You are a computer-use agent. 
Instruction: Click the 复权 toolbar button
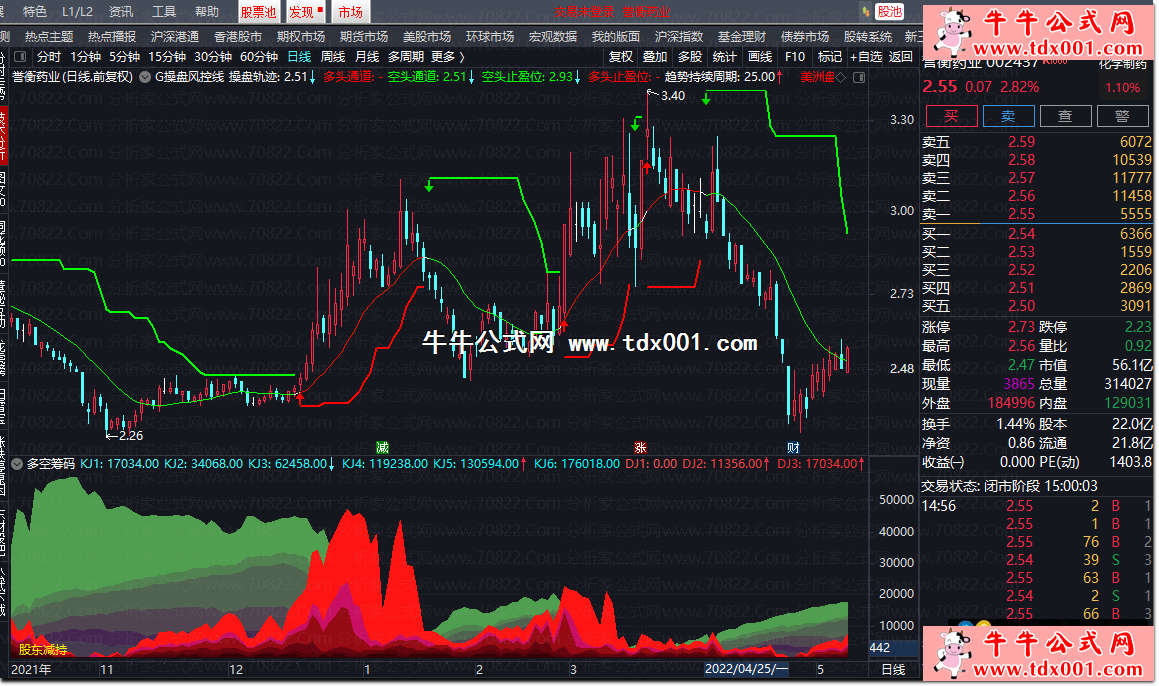pos(621,56)
